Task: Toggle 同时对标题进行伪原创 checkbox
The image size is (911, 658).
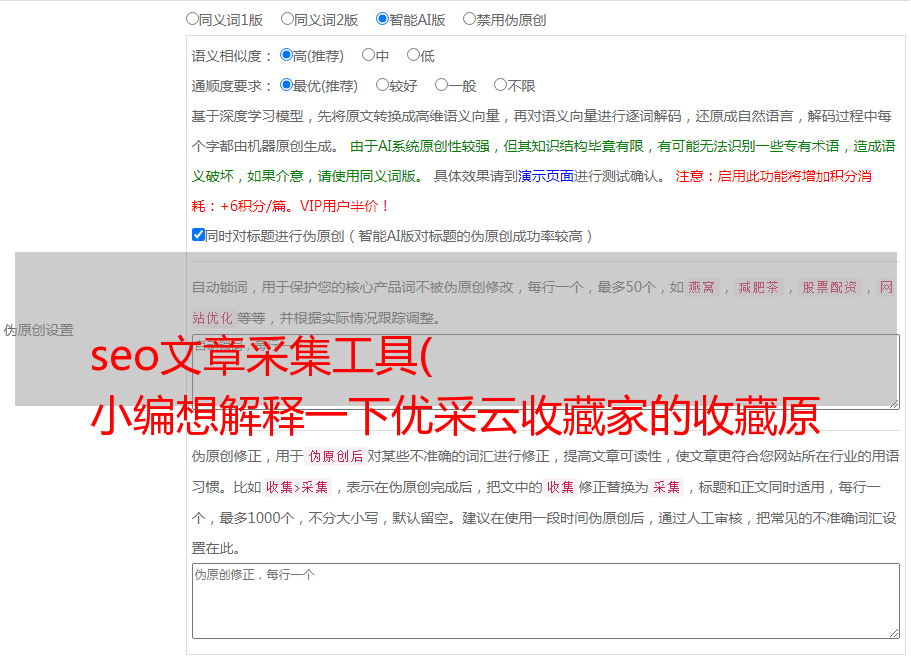Action: click(x=198, y=235)
